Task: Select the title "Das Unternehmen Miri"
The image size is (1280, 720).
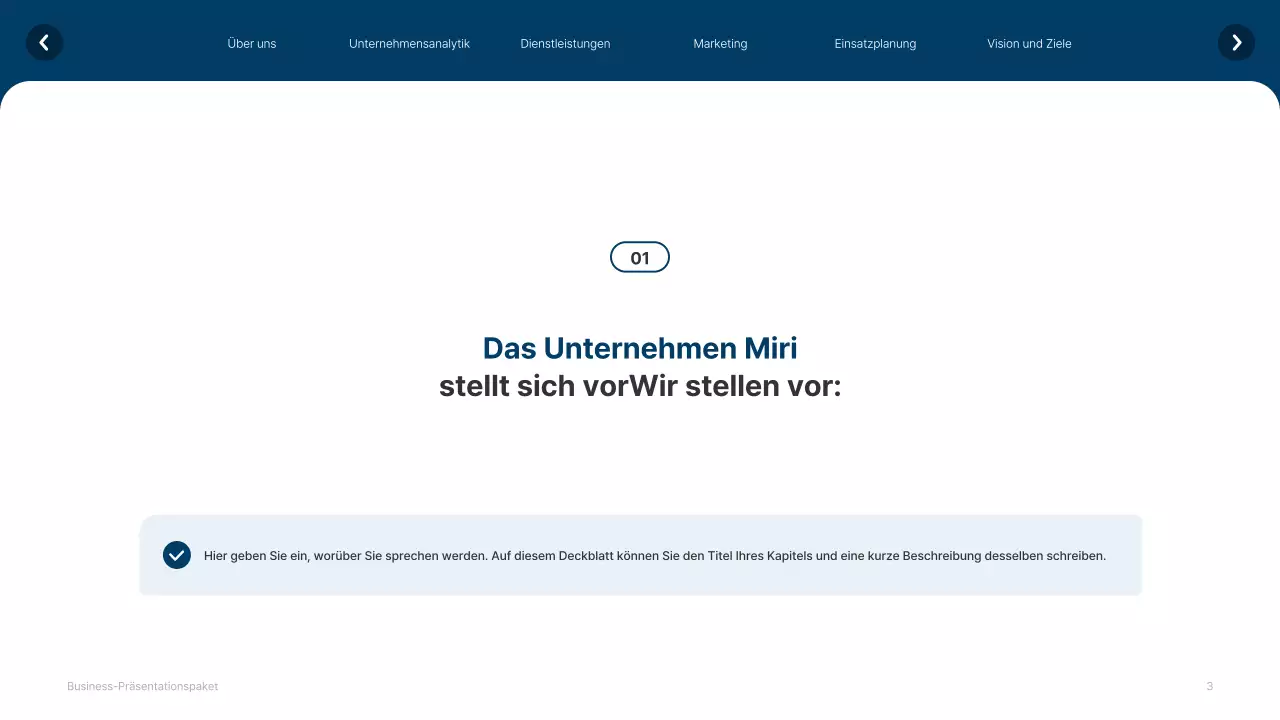Action: click(x=640, y=348)
